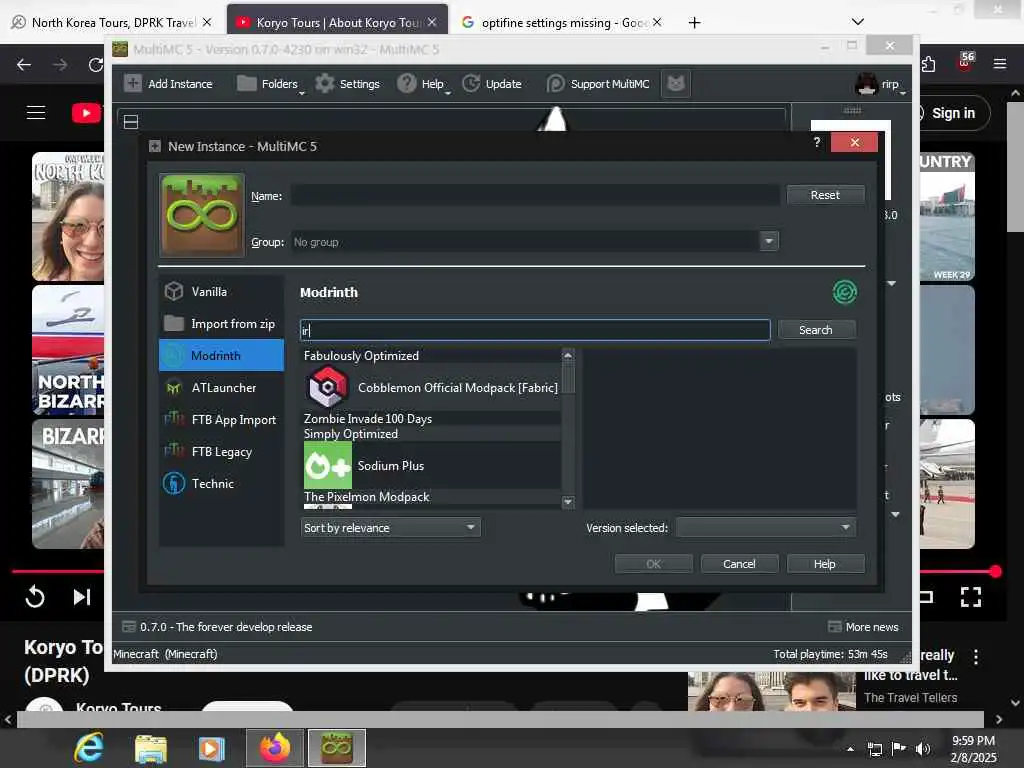
Task: Open the Folders toolbar menu
Action: point(270,84)
